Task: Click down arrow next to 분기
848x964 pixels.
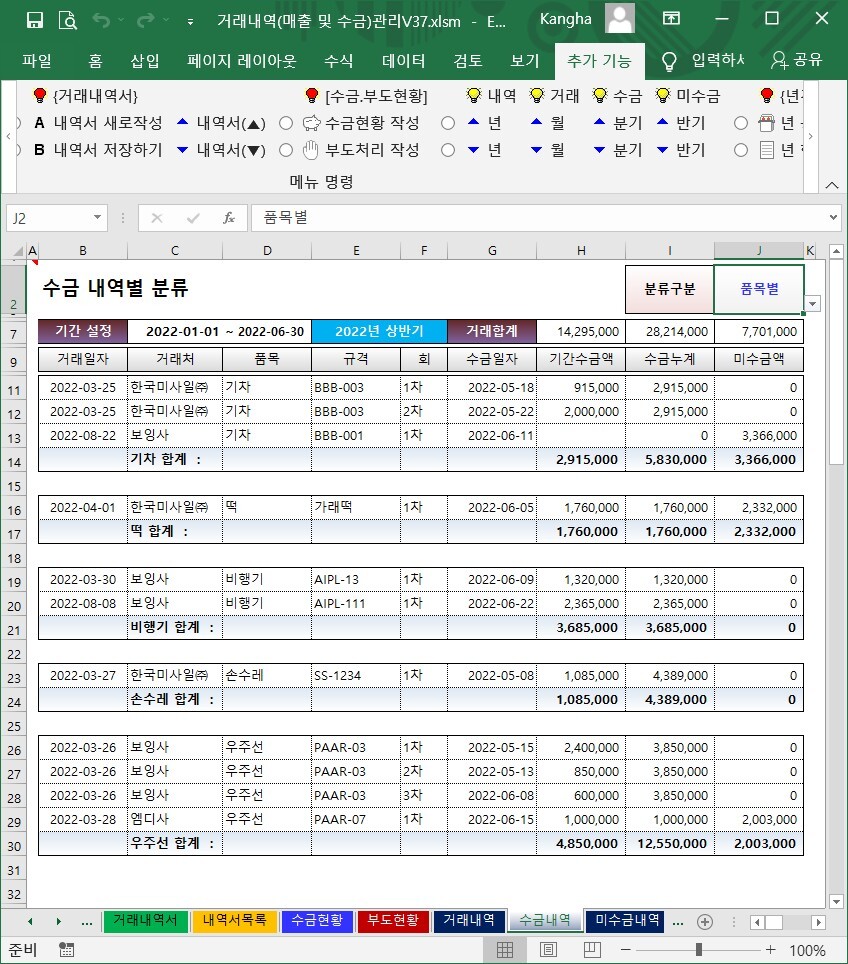Action: pos(600,149)
